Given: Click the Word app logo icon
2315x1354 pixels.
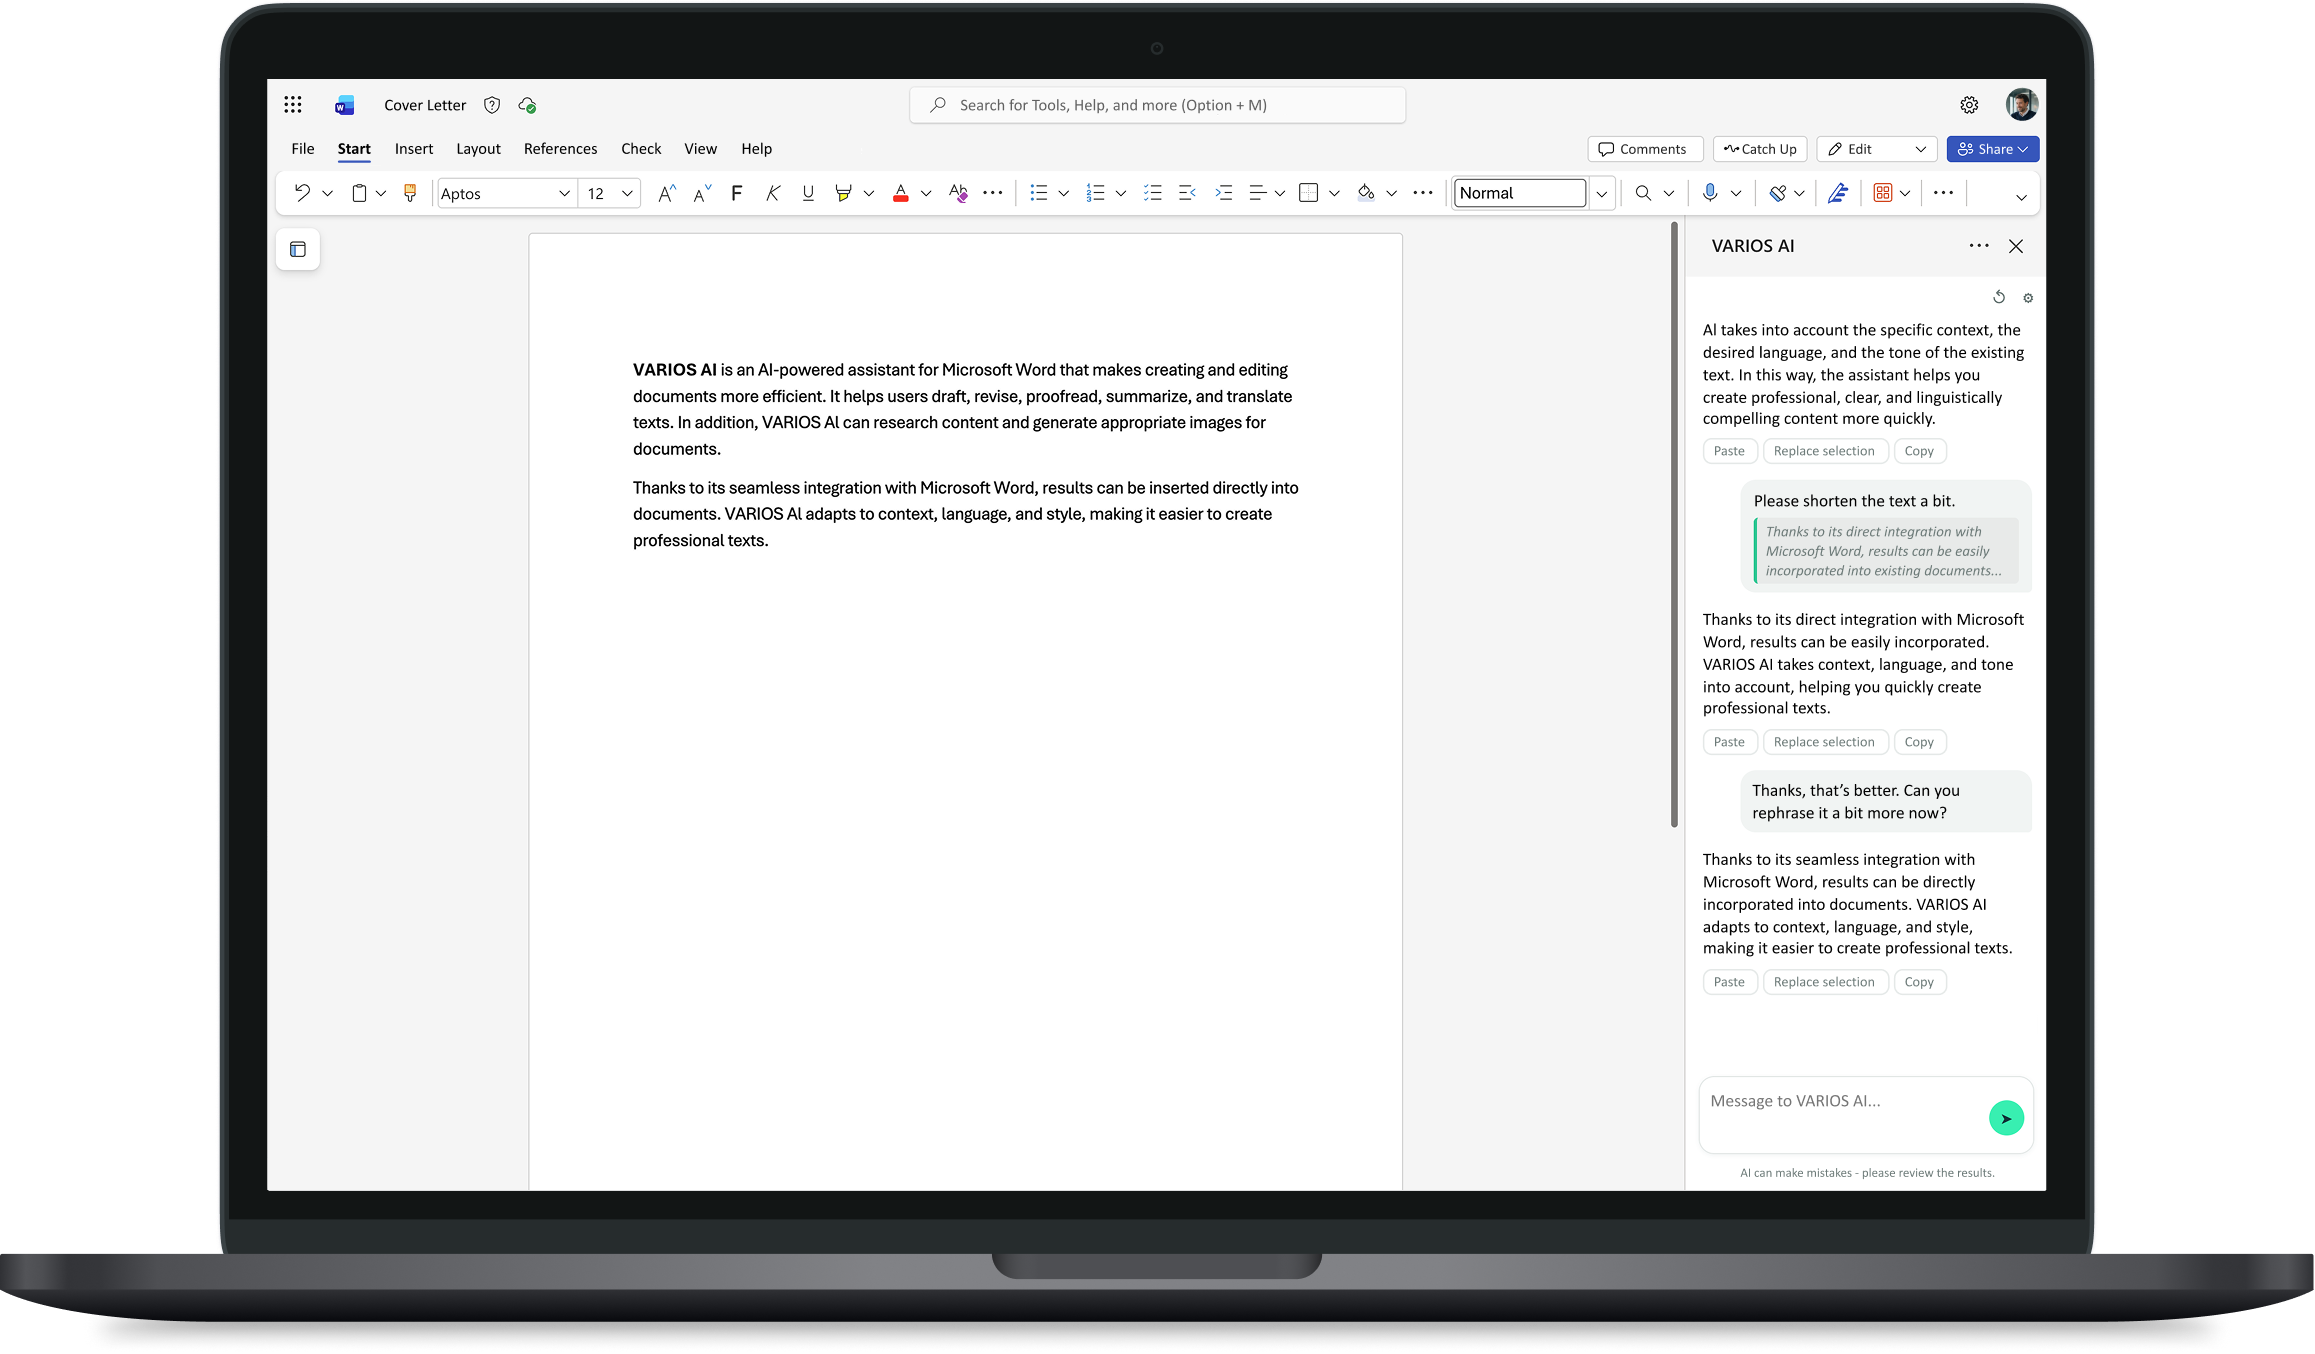Looking at the screenshot, I should tap(345, 105).
